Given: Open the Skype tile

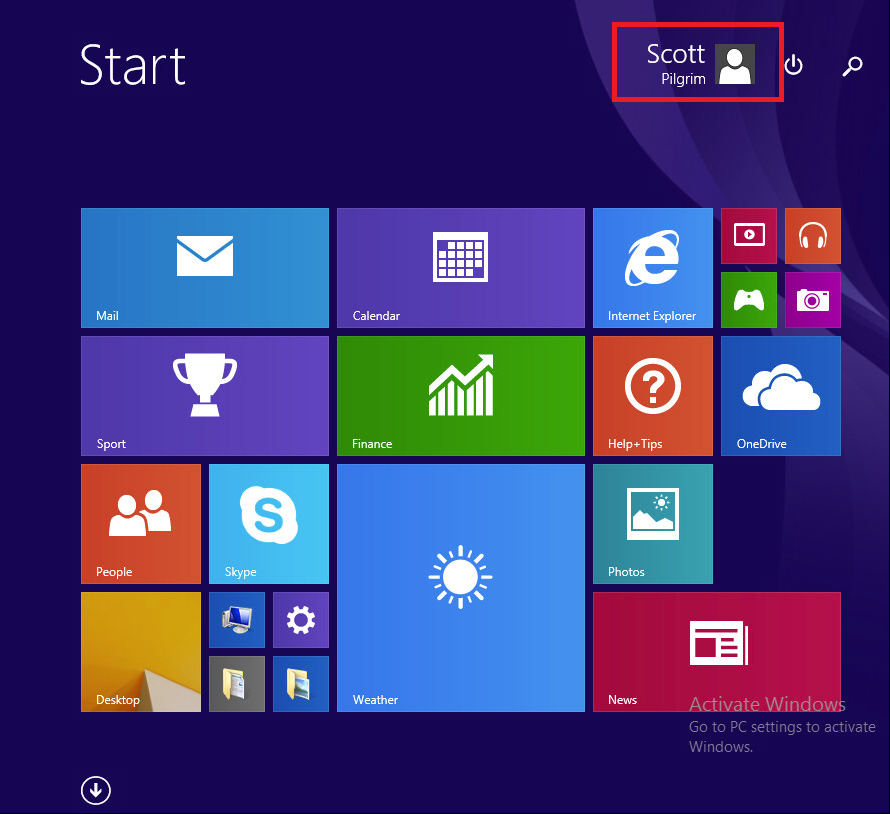Looking at the screenshot, I should 268,524.
